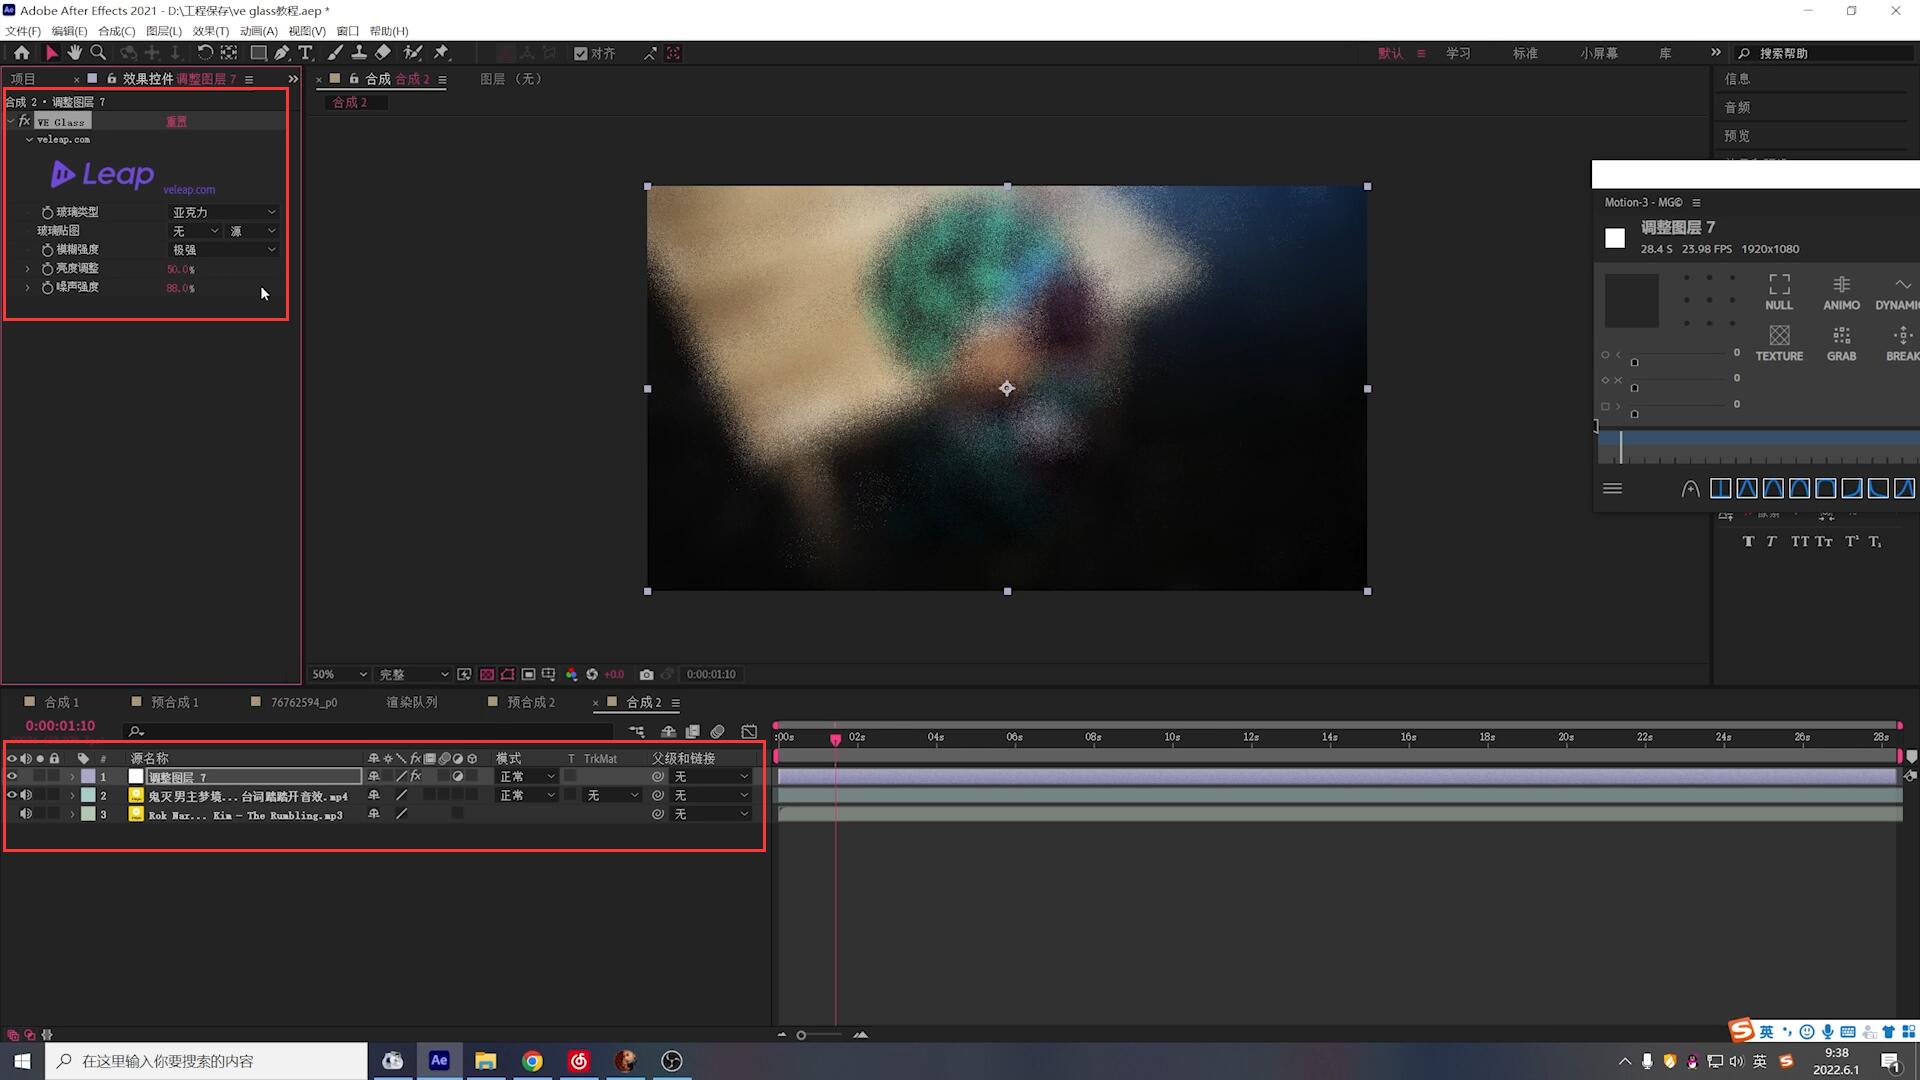Select the Hand tool

click(75, 53)
